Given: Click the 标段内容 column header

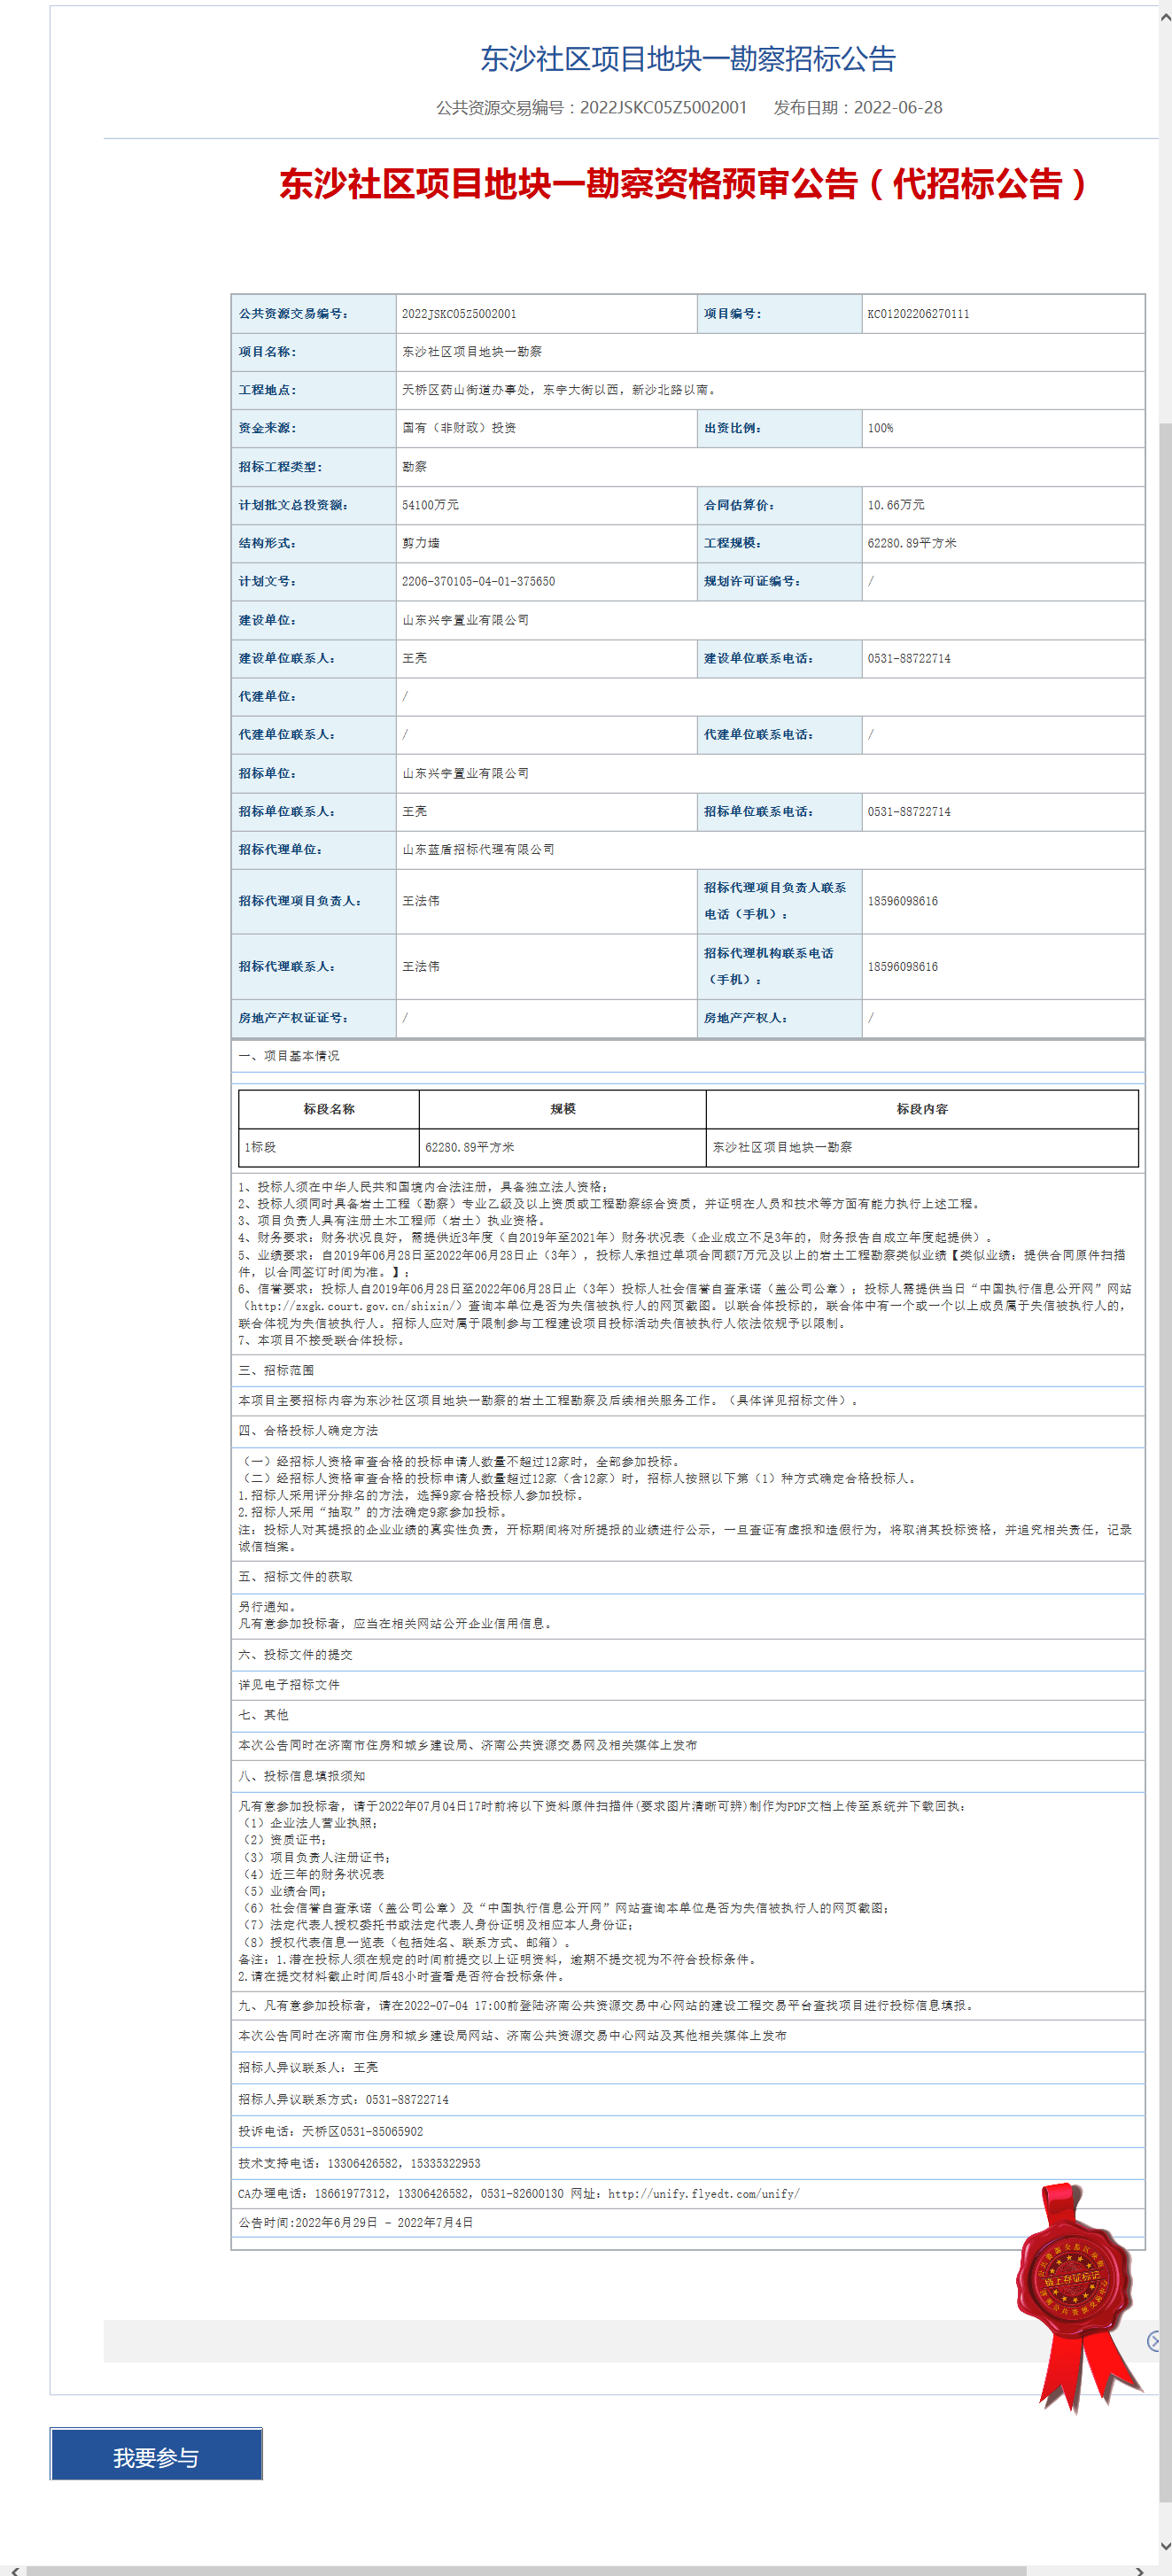Looking at the screenshot, I should pyautogui.click(x=922, y=1109).
